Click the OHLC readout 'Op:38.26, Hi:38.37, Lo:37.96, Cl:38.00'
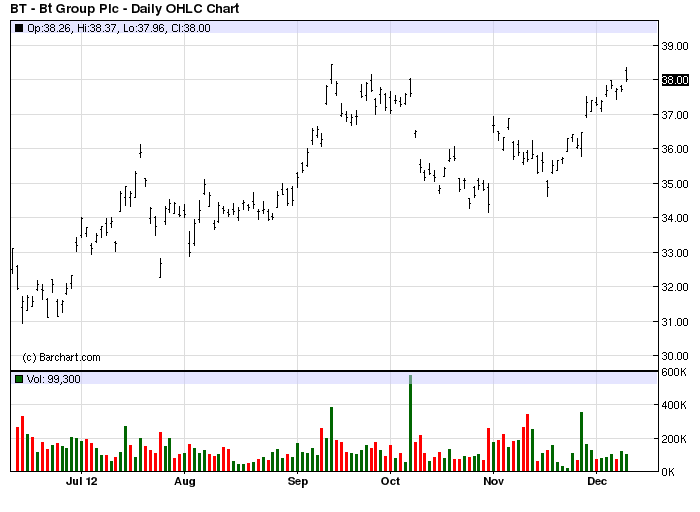The image size is (700, 512). pyautogui.click(x=119, y=29)
